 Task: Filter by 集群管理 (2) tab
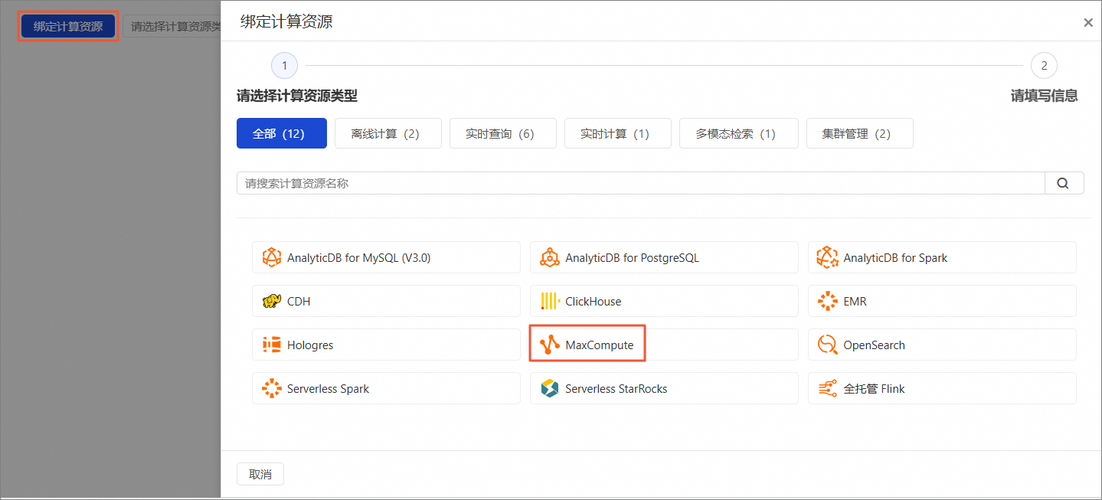pyautogui.click(x=860, y=134)
